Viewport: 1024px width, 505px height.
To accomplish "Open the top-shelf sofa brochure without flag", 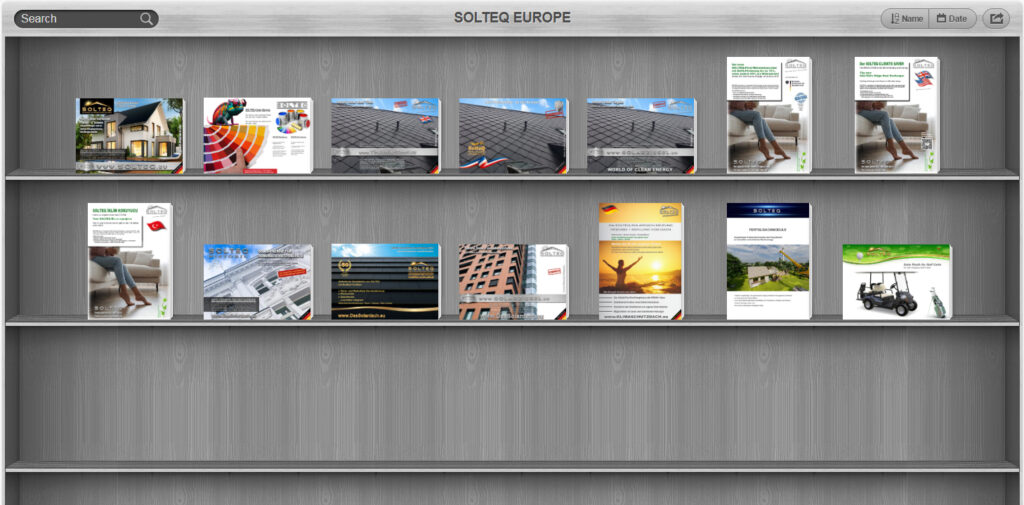I will point(769,115).
